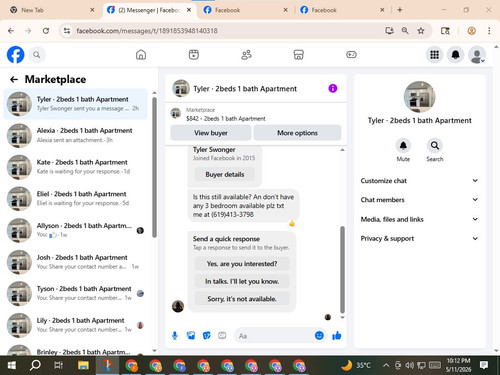Click the conversation list vertical scrollbar
This screenshot has width=500, height=375.
(x=154, y=167)
